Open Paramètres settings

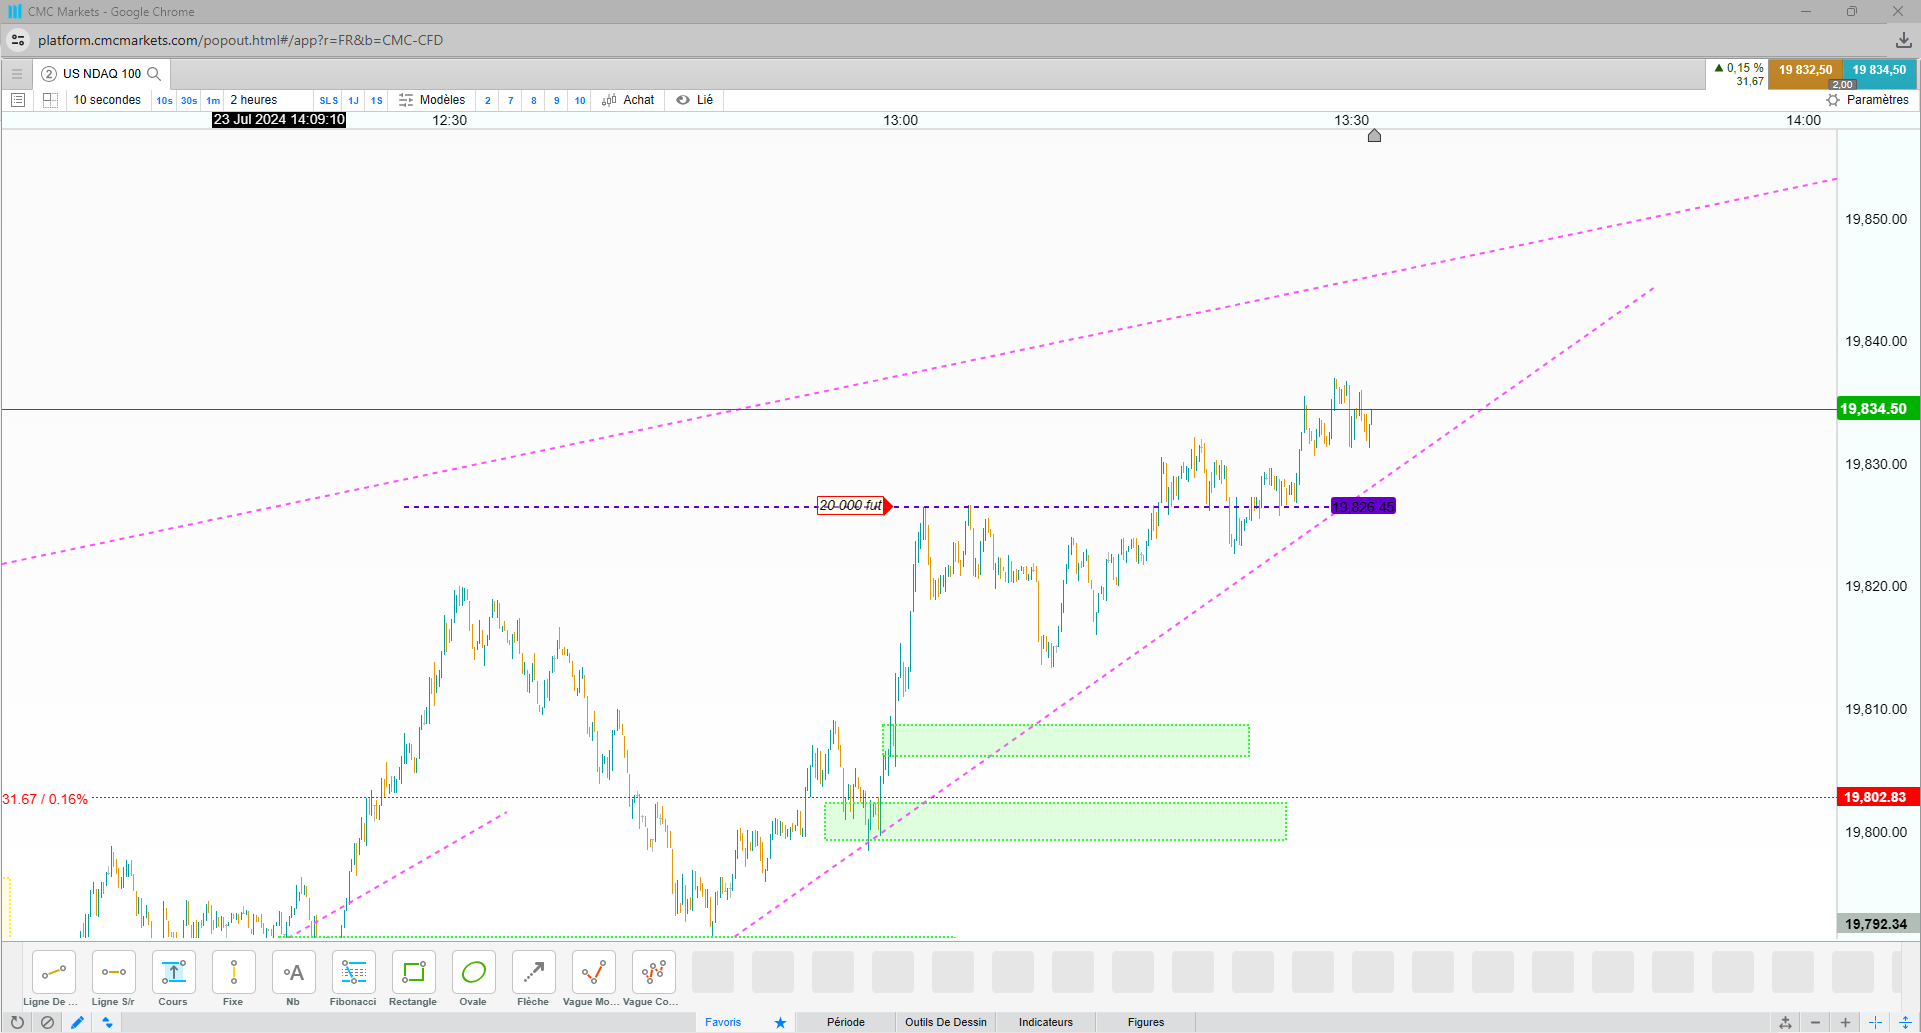[1868, 100]
